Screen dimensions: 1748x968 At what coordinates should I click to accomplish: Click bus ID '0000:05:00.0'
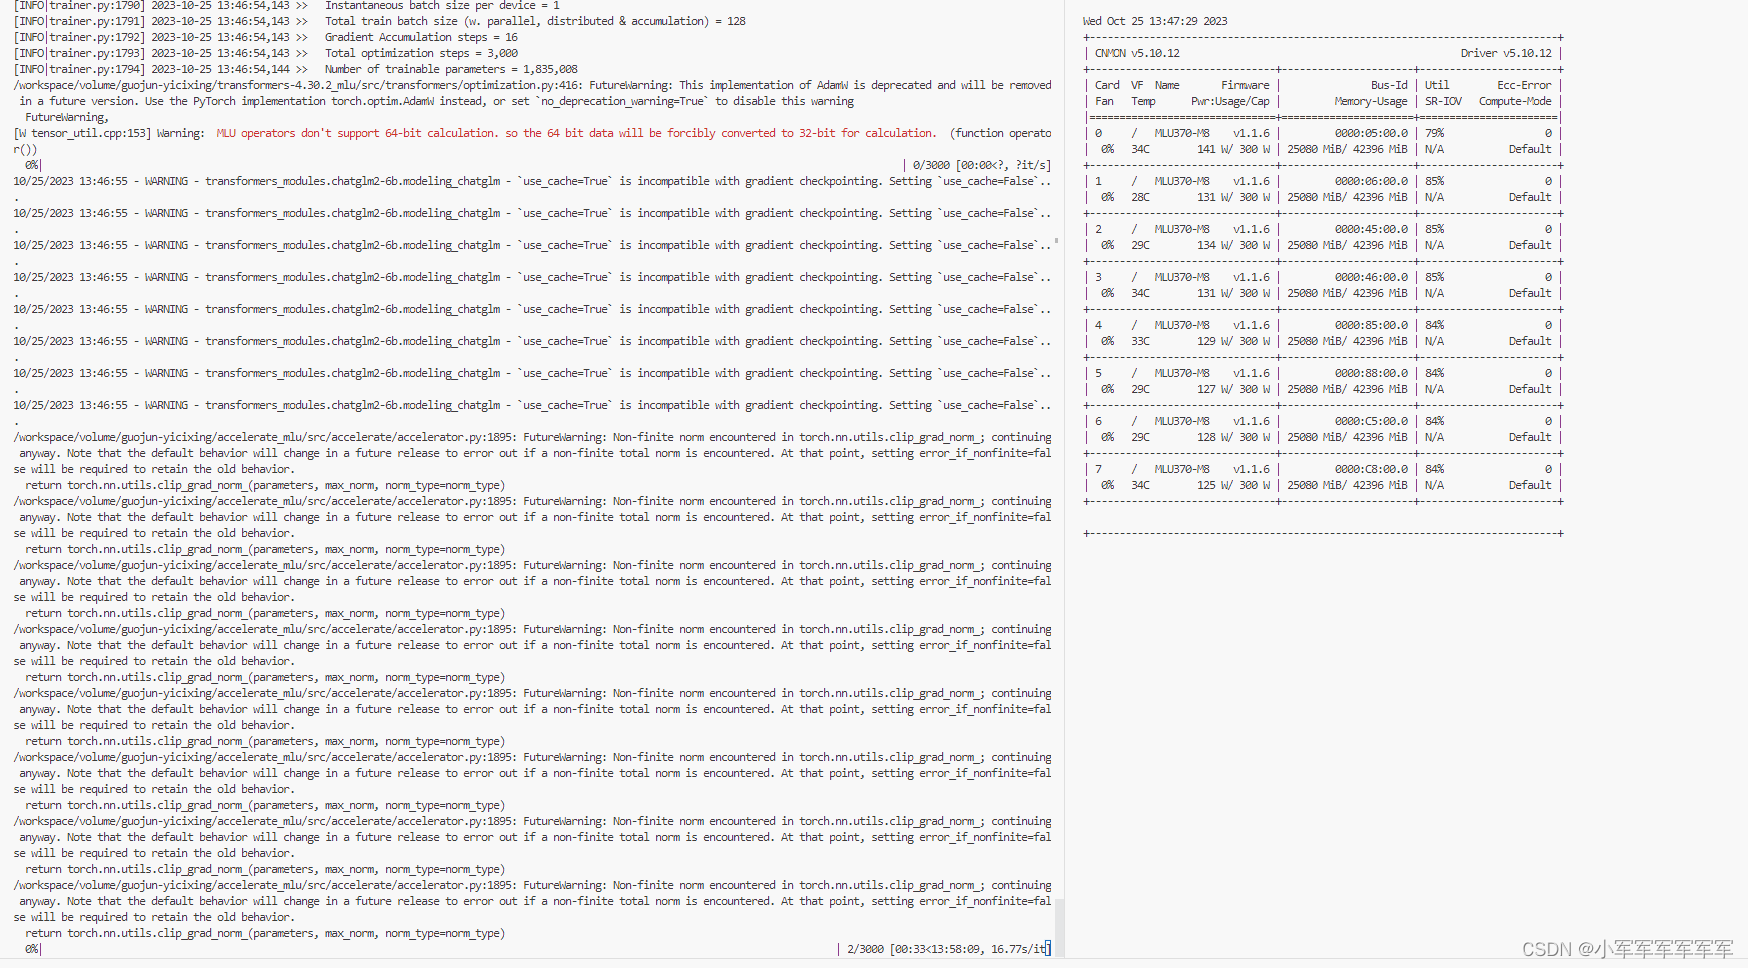[1371, 133]
